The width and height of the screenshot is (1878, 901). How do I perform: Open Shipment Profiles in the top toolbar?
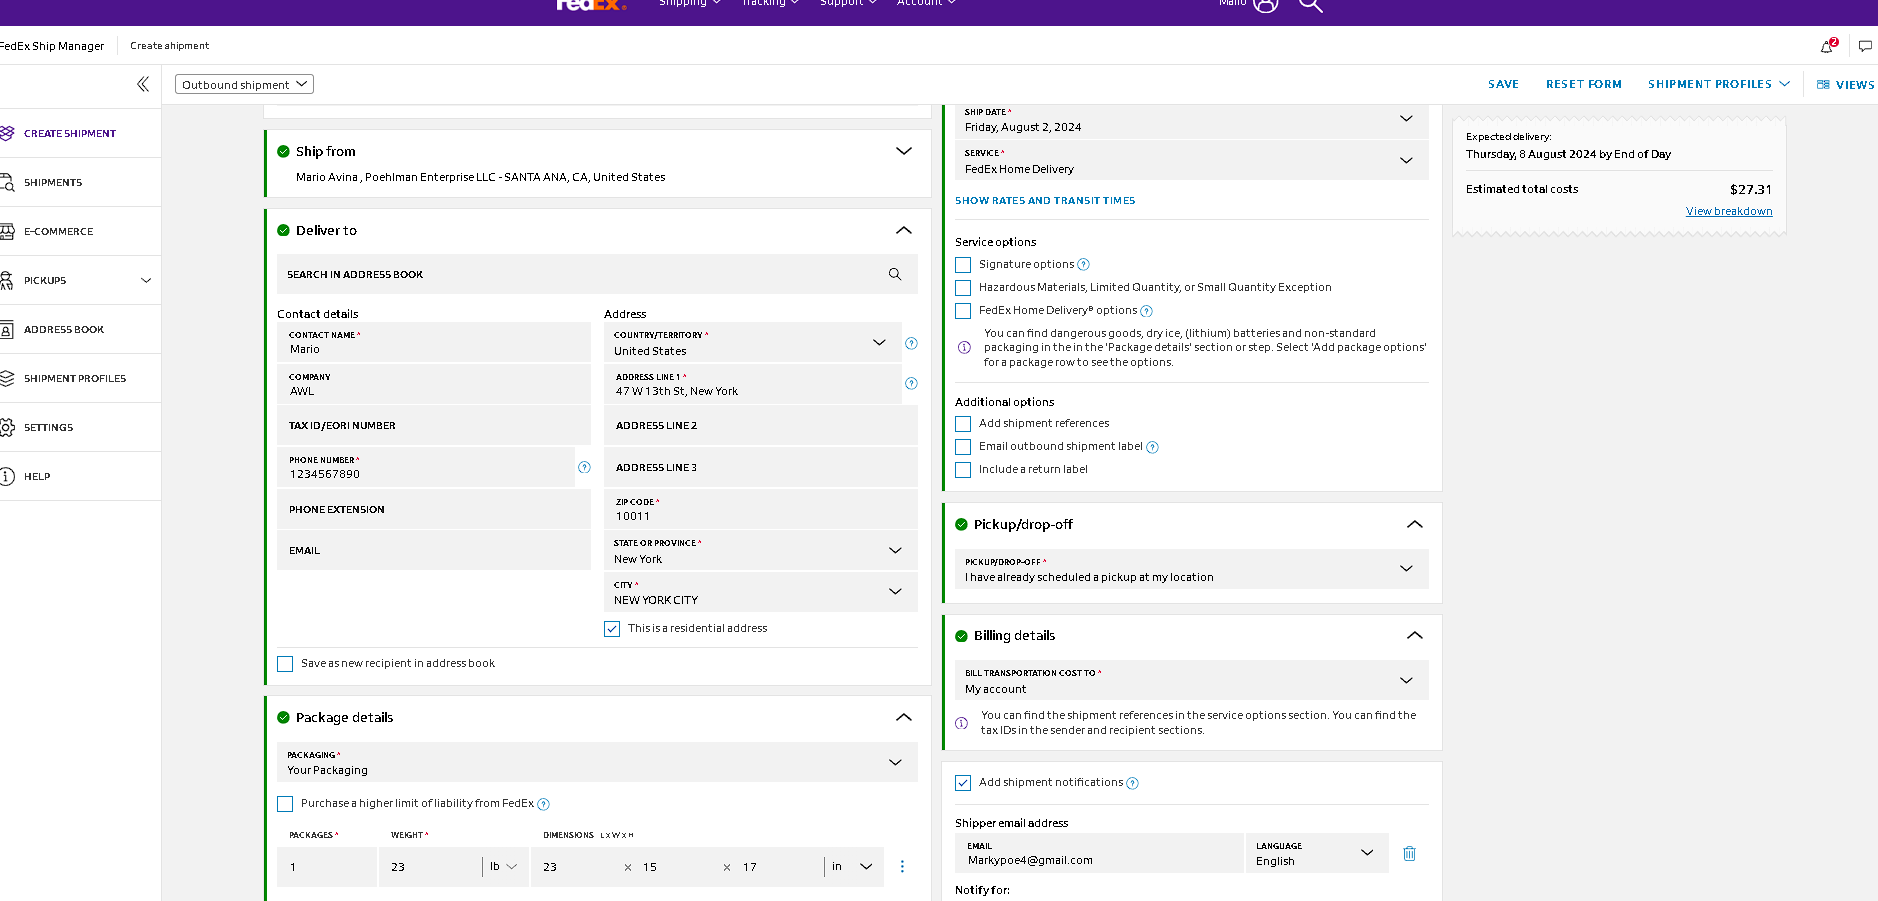pos(1719,84)
